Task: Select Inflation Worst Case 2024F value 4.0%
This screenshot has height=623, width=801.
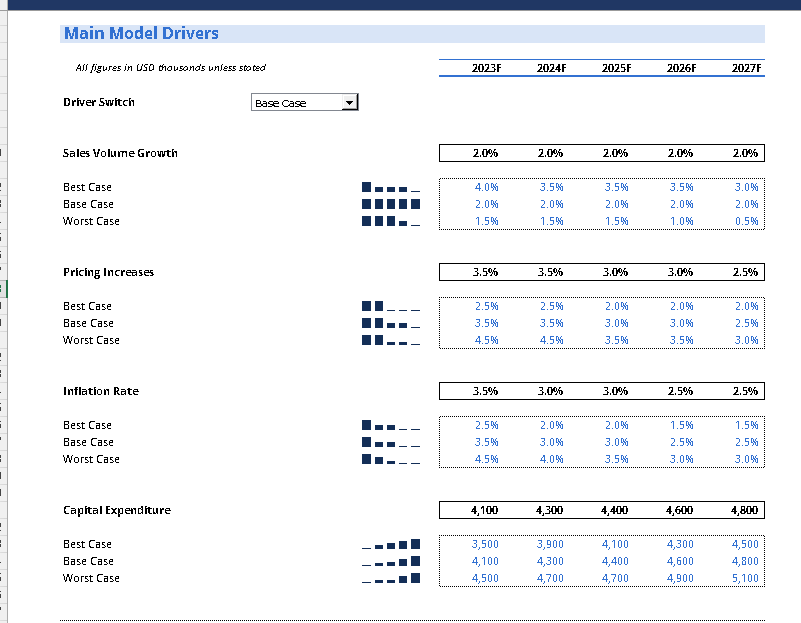Action: click(x=552, y=459)
